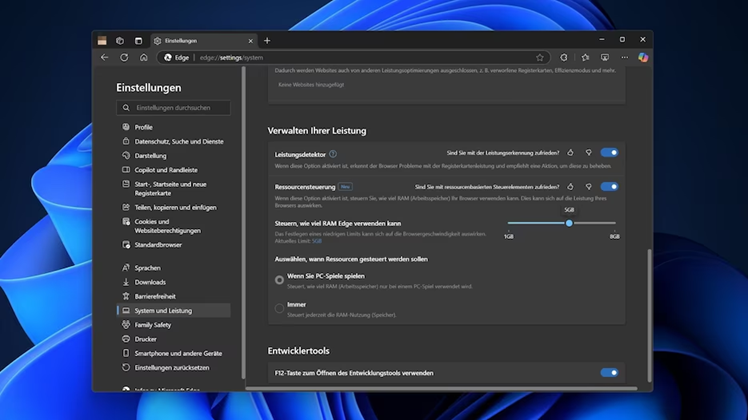Disable the Ressourcensteuerung switch
This screenshot has width=748, height=420.
pyautogui.click(x=609, y=187)
